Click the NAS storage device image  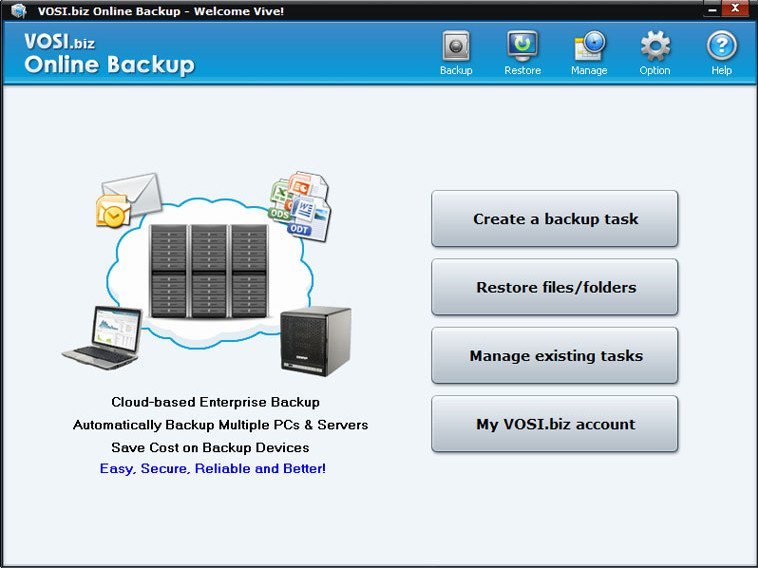316,341
